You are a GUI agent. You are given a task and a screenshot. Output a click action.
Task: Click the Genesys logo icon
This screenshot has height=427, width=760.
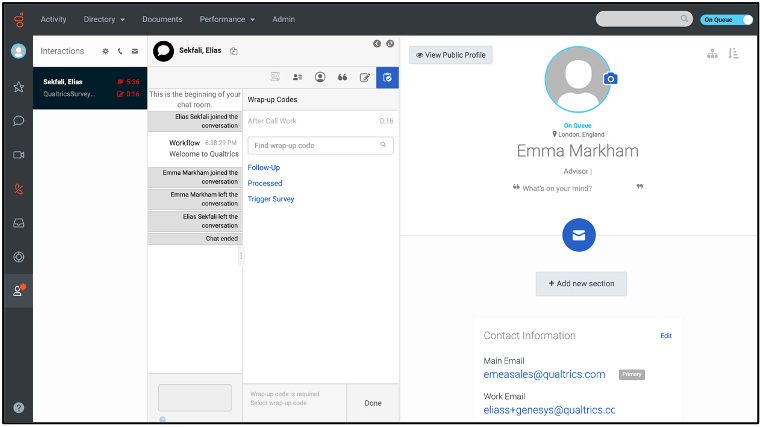click(x=19, y=19)
